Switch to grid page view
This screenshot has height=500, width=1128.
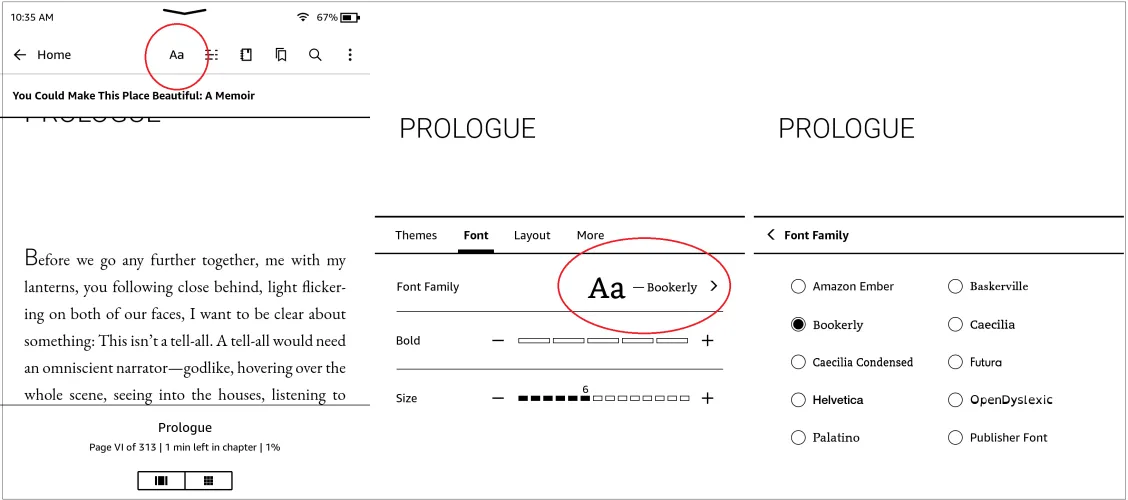click(x=208, y=480)
